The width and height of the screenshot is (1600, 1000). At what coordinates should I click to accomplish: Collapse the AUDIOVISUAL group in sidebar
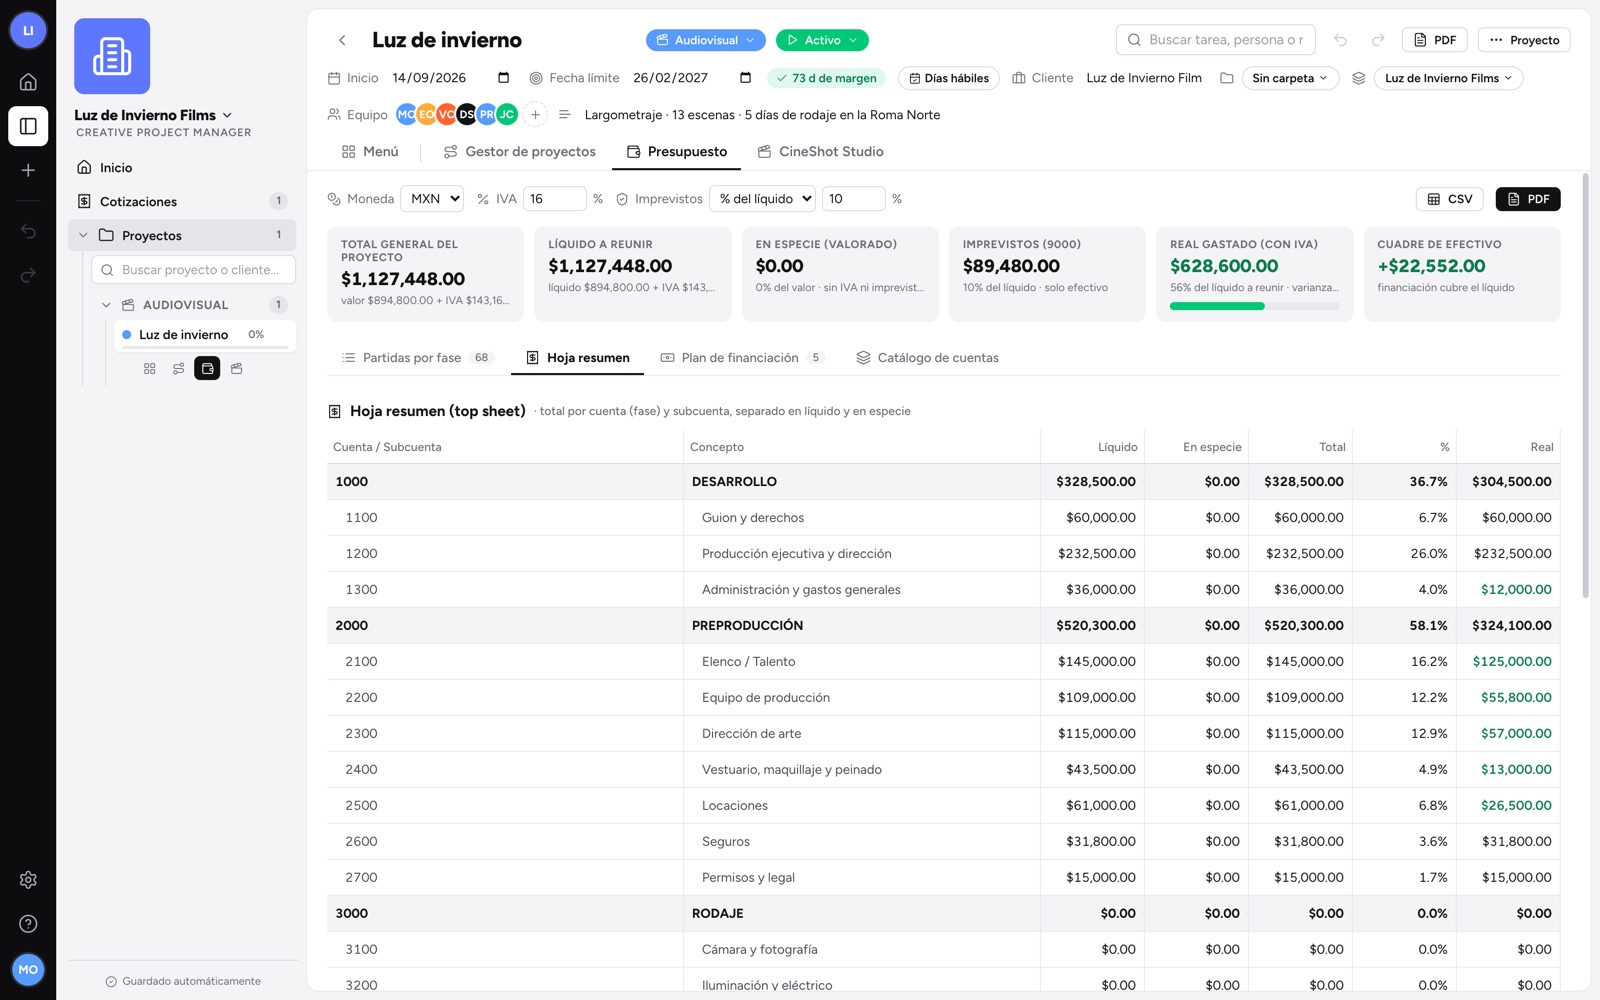pos(106,305)
